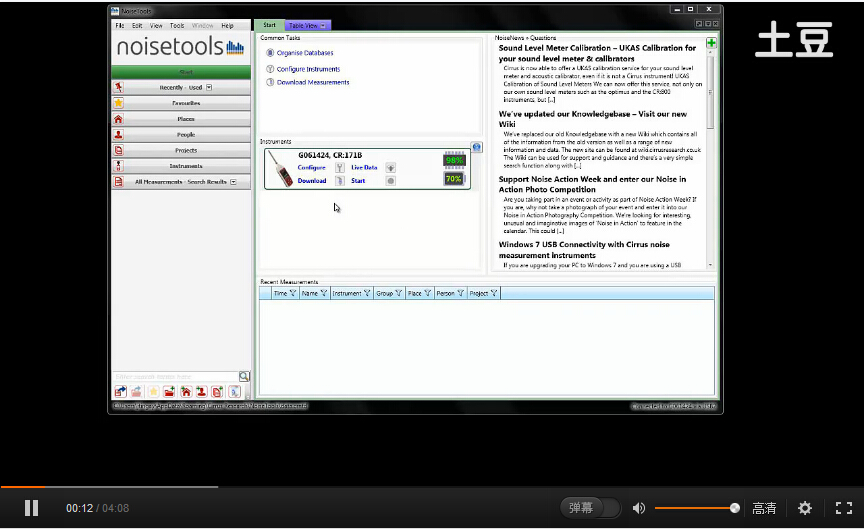The width and height of the screenshot is (864, 529).
Task: Open the File menu
Action: [x=120, y=25]
